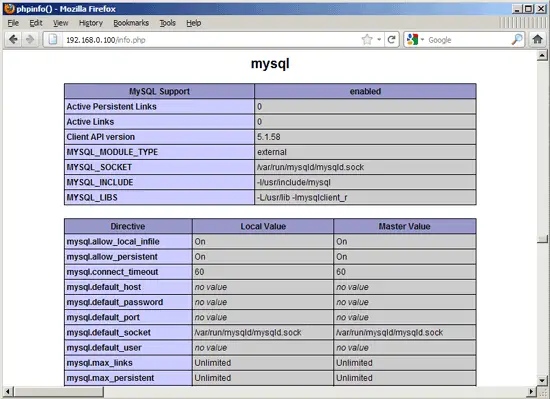Open the Bookmarks menu
550x399 pixels.
coord(131,23)
